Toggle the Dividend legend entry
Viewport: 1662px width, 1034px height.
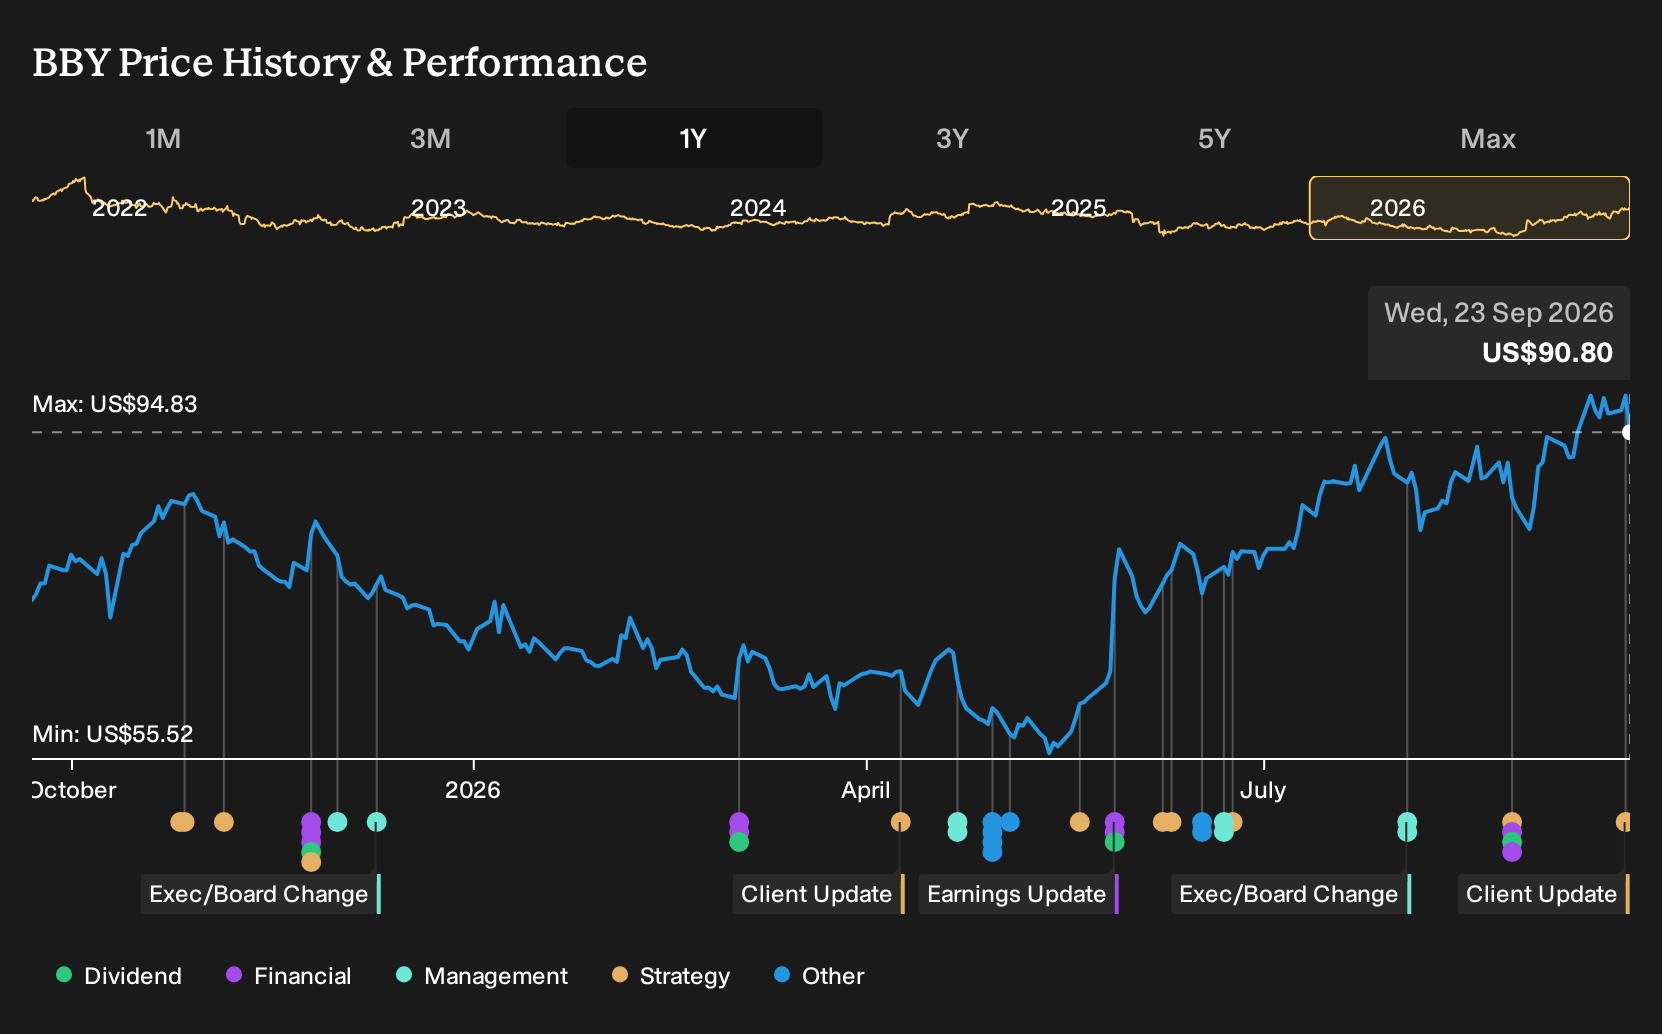pyautogui.click(x=119, y=976)
